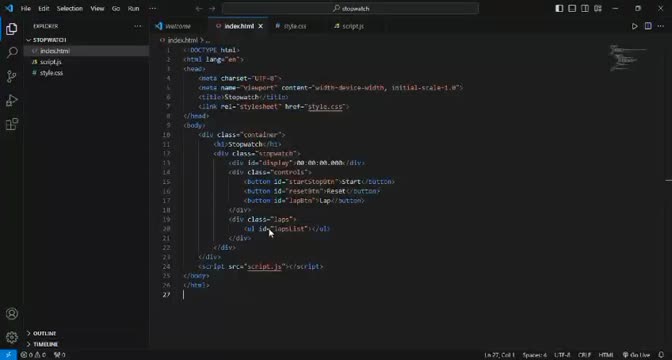The width and height of the screenshot is (672, 360).
Task: Close the index.html tab
Action: point(260,26)
